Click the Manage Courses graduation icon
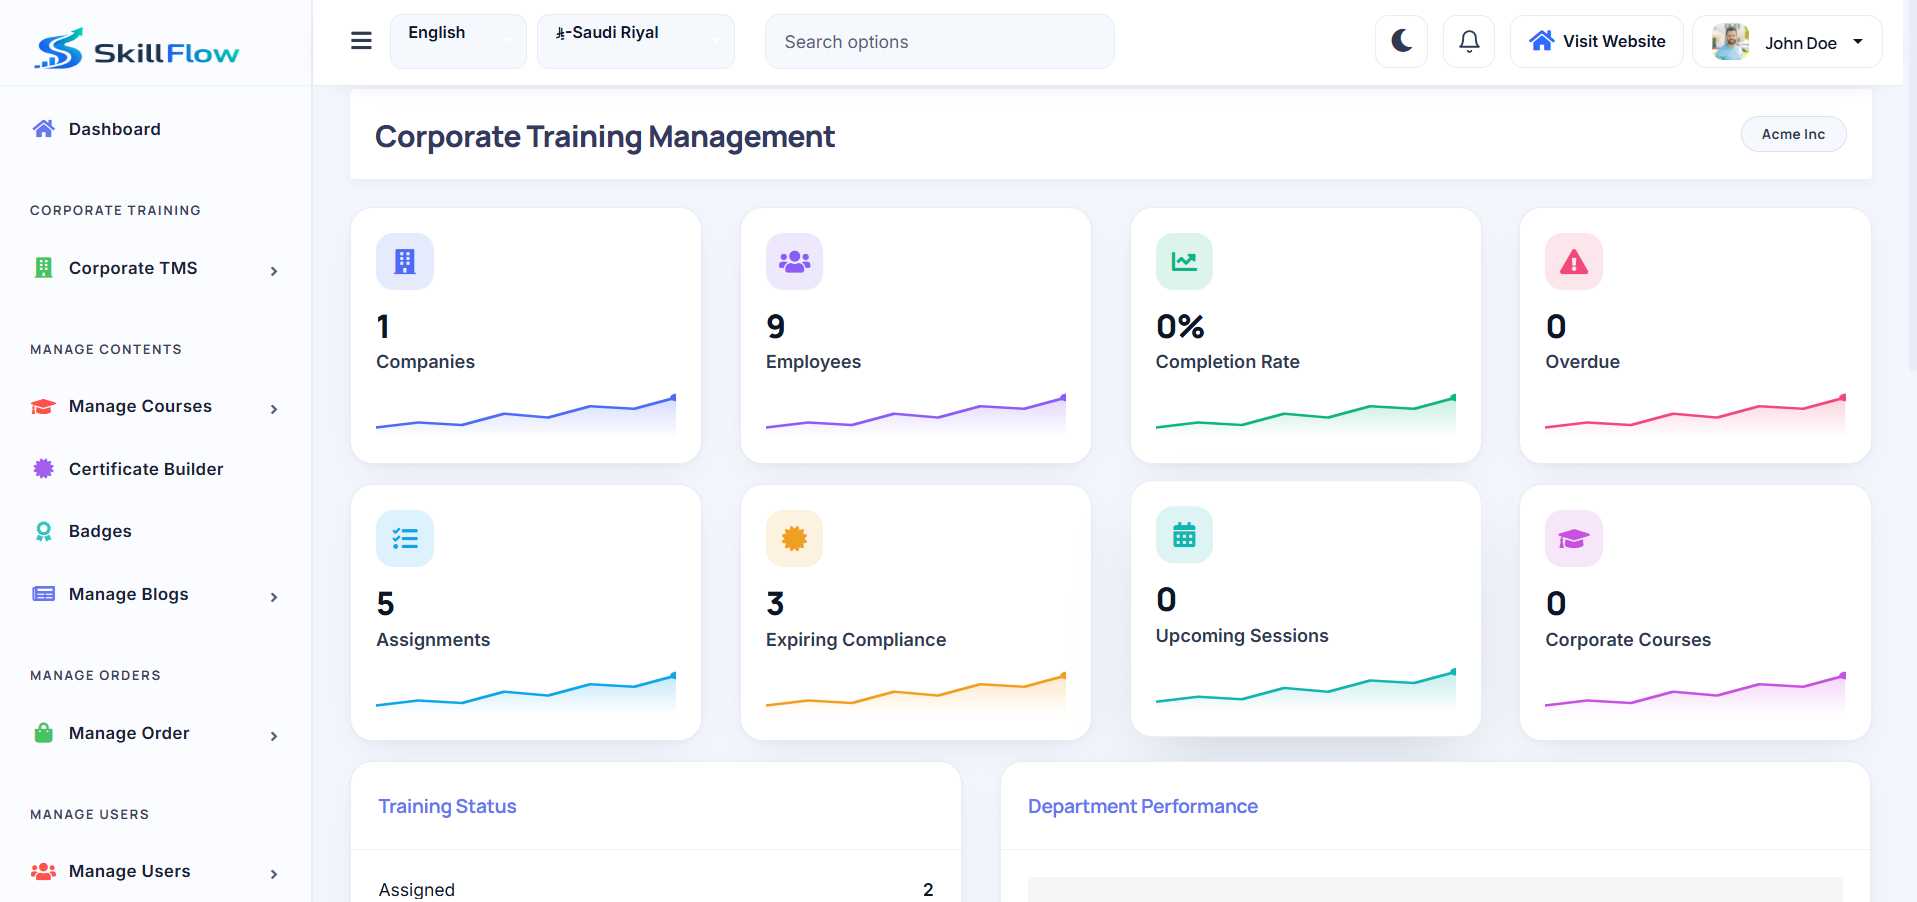The width and height of the screenshot is (1917, 902). click(43, 406)
